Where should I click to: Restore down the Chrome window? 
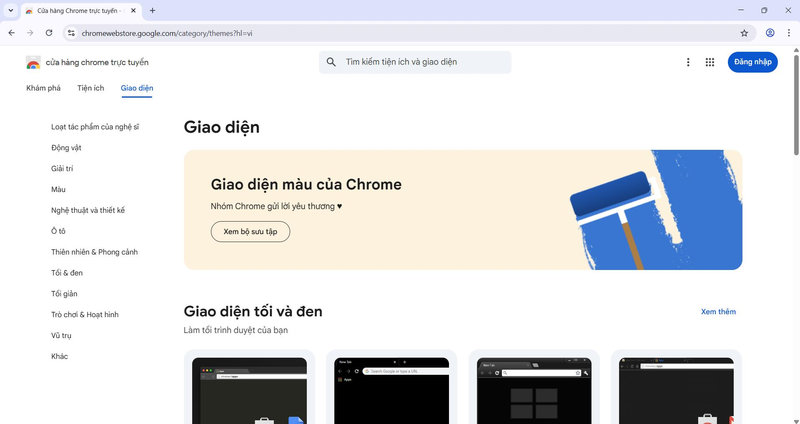(x=764, y=10)
